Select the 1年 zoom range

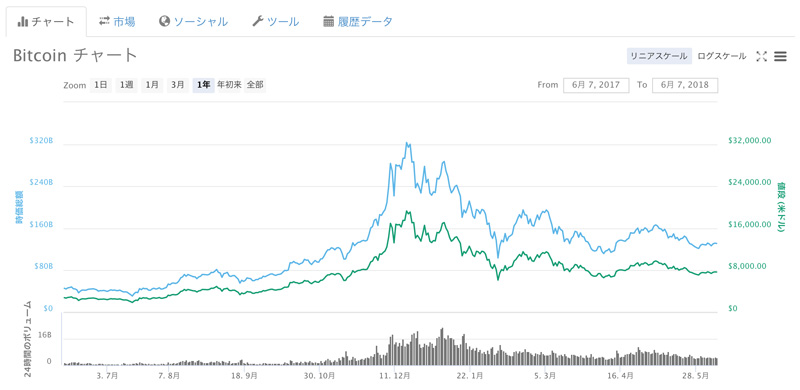click(204, 85)
